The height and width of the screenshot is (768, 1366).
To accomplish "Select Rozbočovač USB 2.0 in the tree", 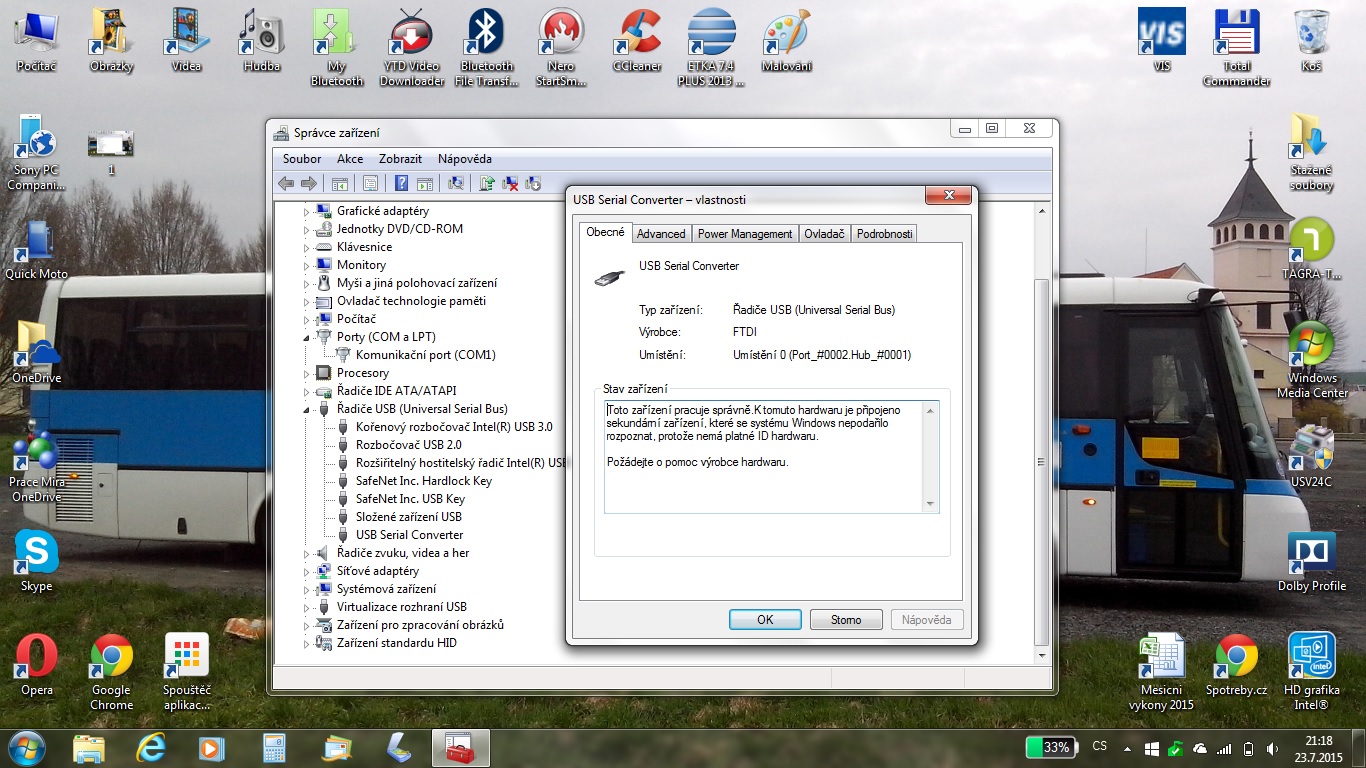I will point(409,445).
